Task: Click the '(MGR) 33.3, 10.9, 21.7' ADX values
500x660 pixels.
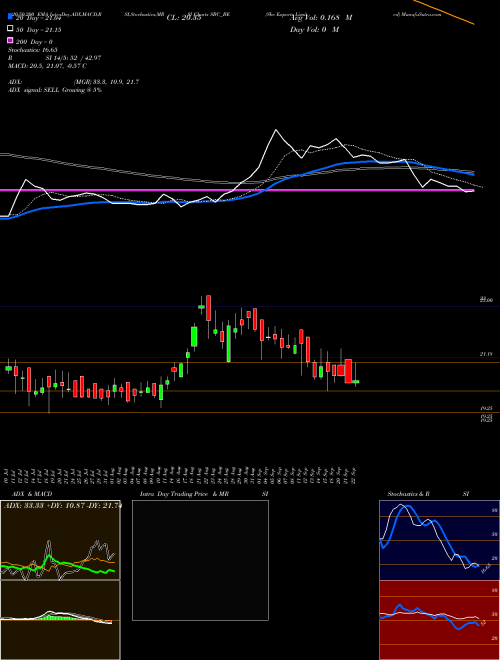Action: click(x=106, y=82)
